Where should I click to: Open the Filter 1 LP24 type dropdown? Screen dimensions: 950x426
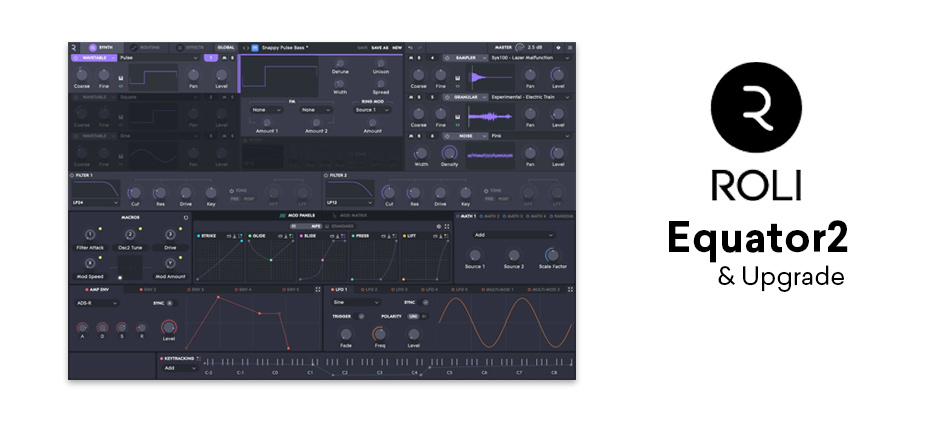point(96,202)
